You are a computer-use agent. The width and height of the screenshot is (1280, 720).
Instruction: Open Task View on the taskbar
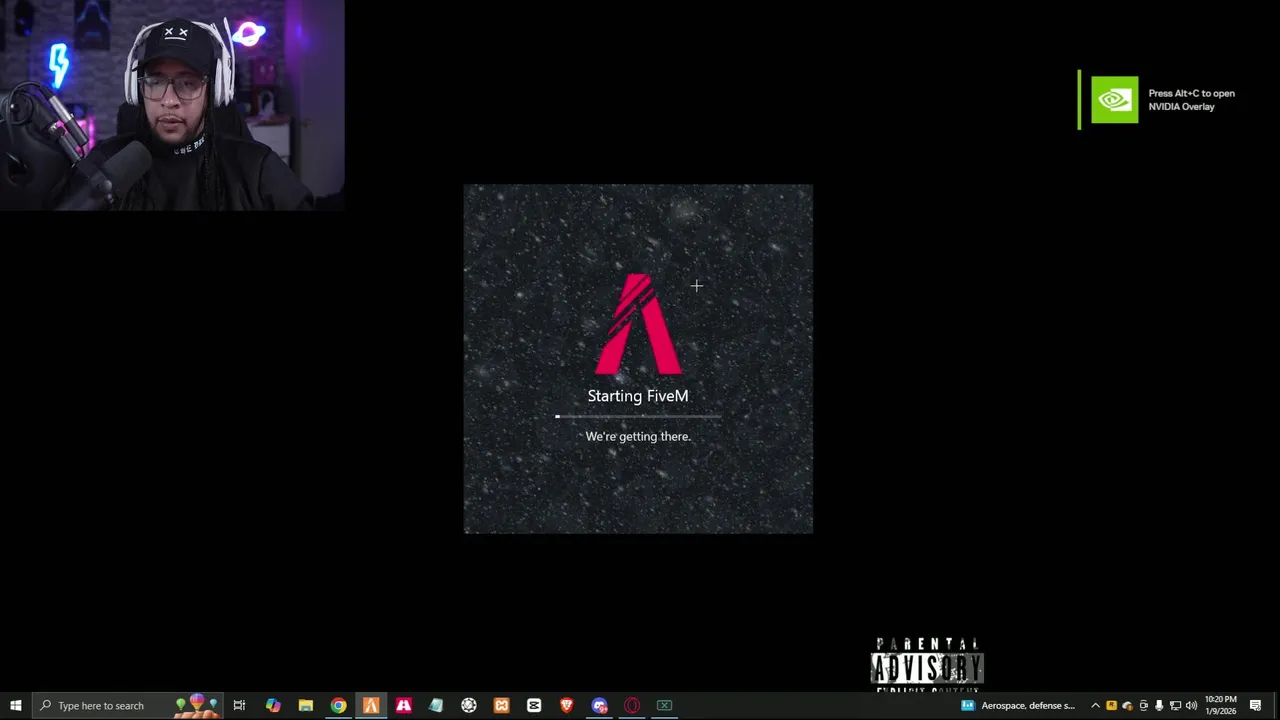click(239, 705)
